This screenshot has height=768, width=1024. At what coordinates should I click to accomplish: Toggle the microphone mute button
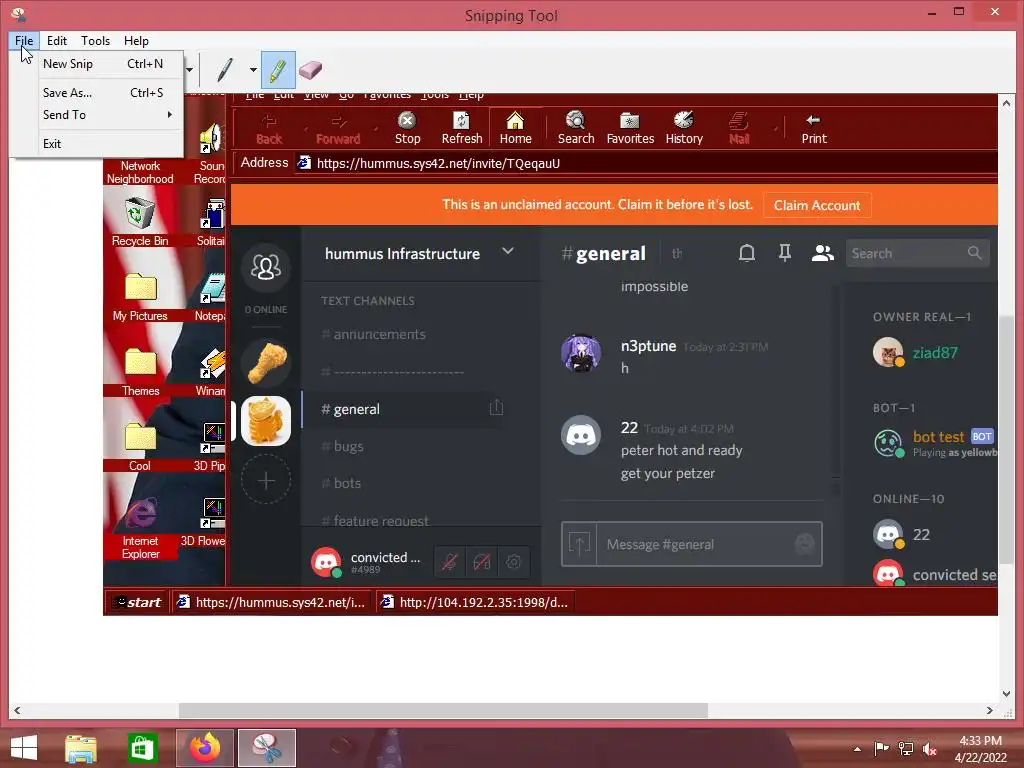tap(450, 562)
